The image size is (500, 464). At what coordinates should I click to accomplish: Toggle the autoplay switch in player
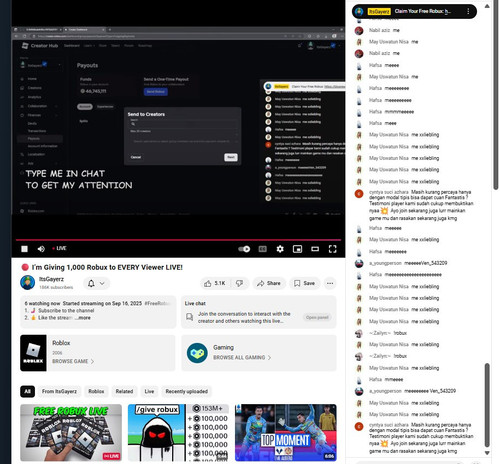pos(244,249)
